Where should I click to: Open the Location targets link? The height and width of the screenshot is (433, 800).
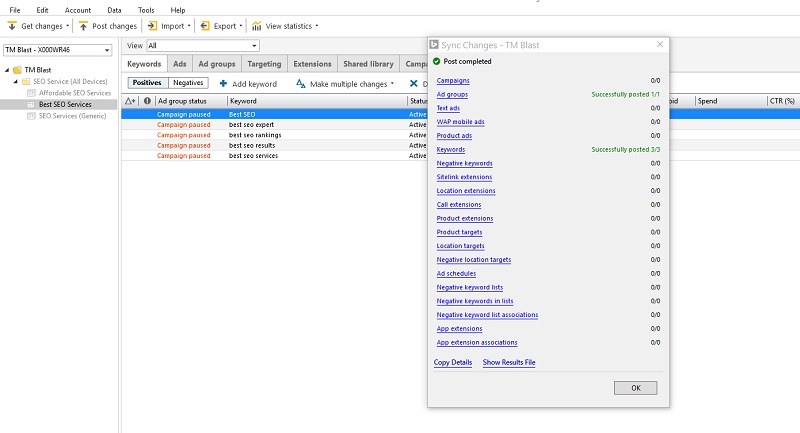461,246
